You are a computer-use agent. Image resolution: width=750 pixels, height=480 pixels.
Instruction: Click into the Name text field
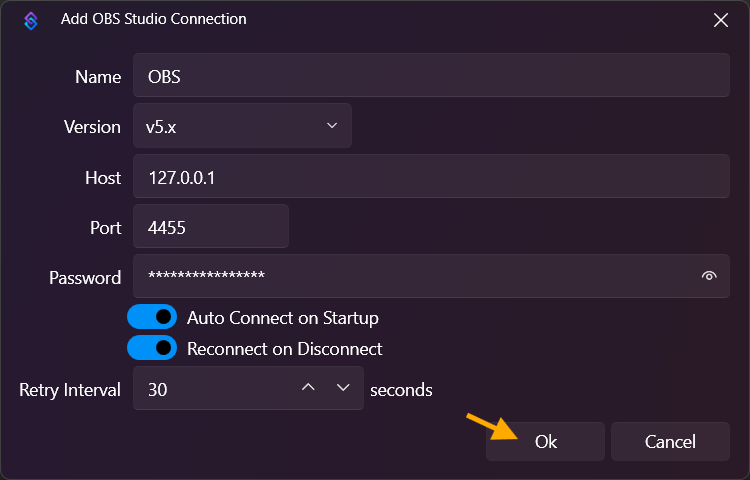(x=430, y=76)
